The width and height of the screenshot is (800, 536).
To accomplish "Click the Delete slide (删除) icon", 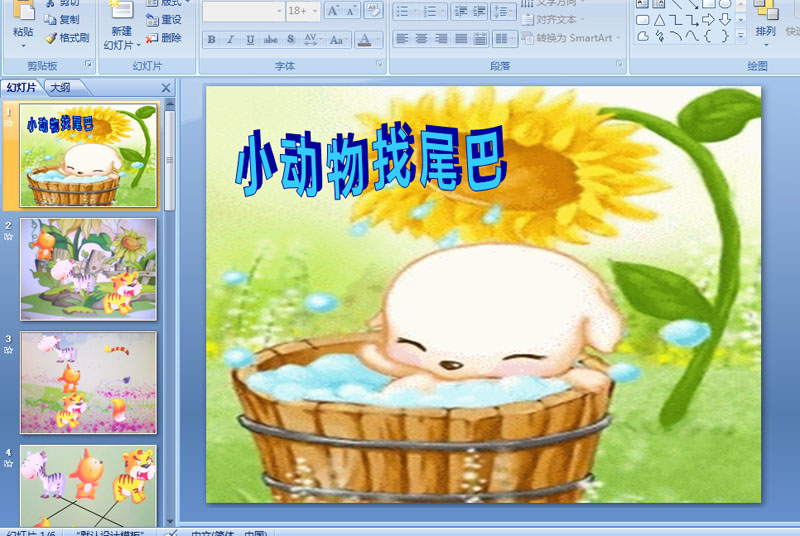I will pos(151,38).
